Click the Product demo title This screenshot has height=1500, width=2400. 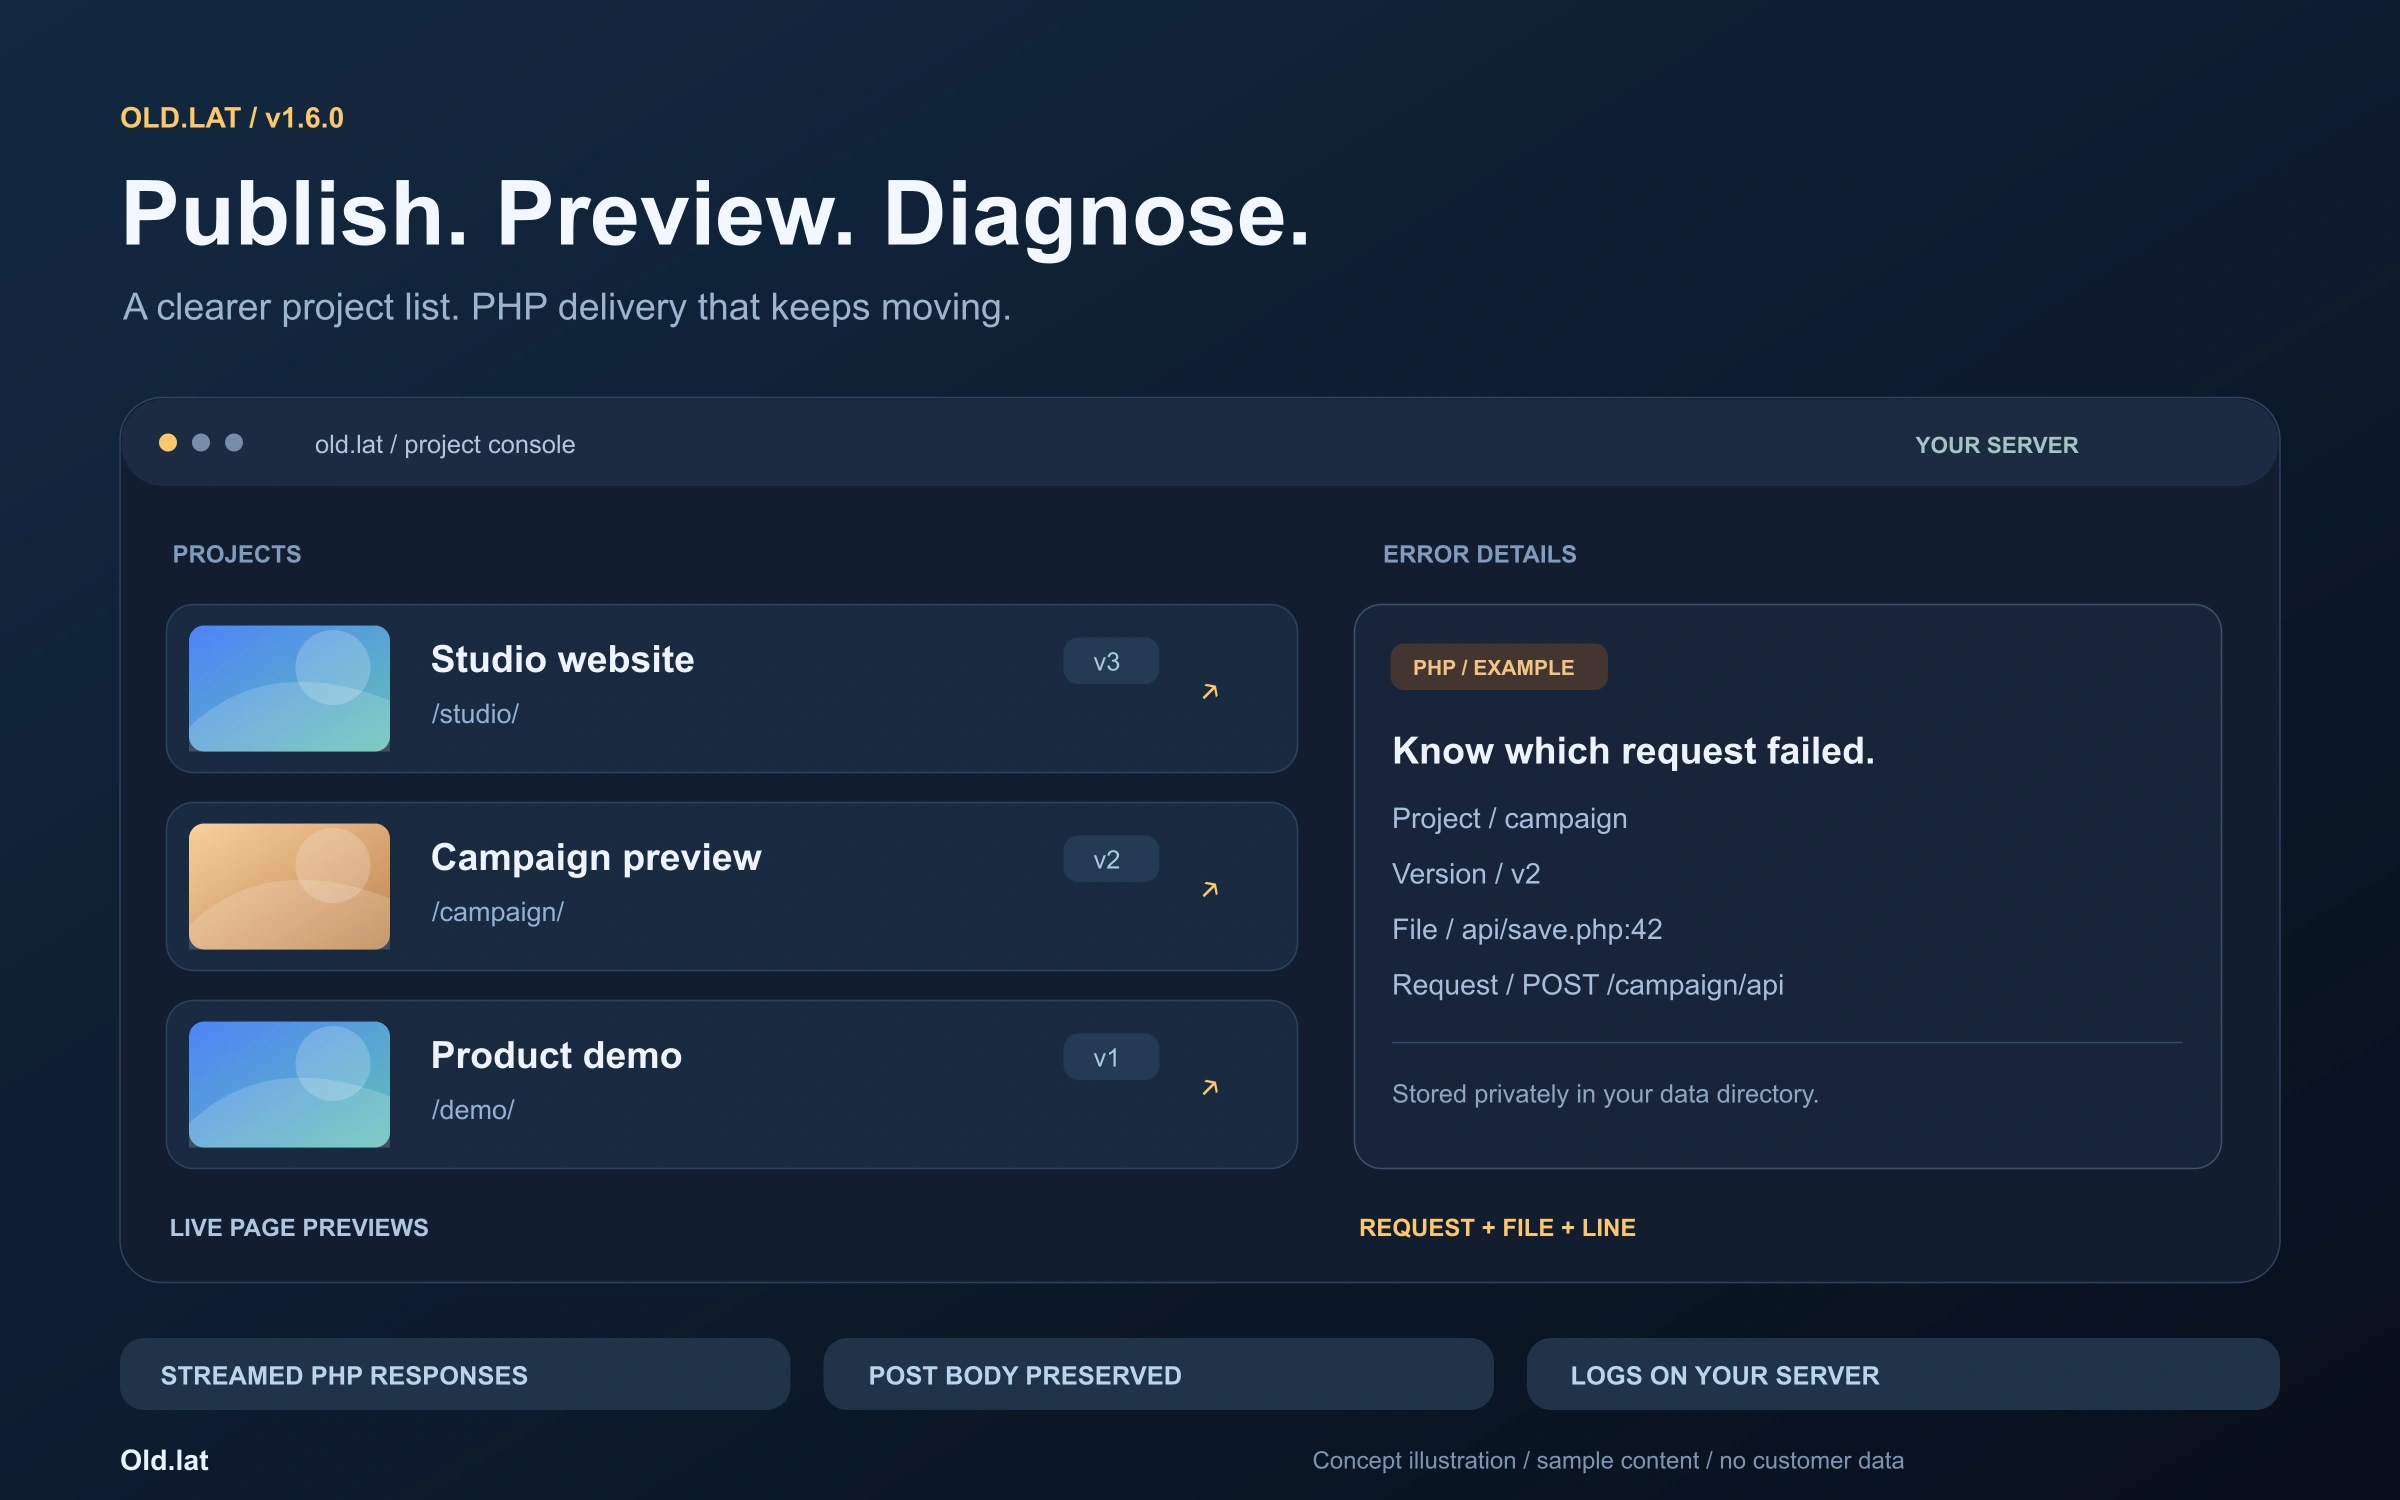[x=556, y=1055]
